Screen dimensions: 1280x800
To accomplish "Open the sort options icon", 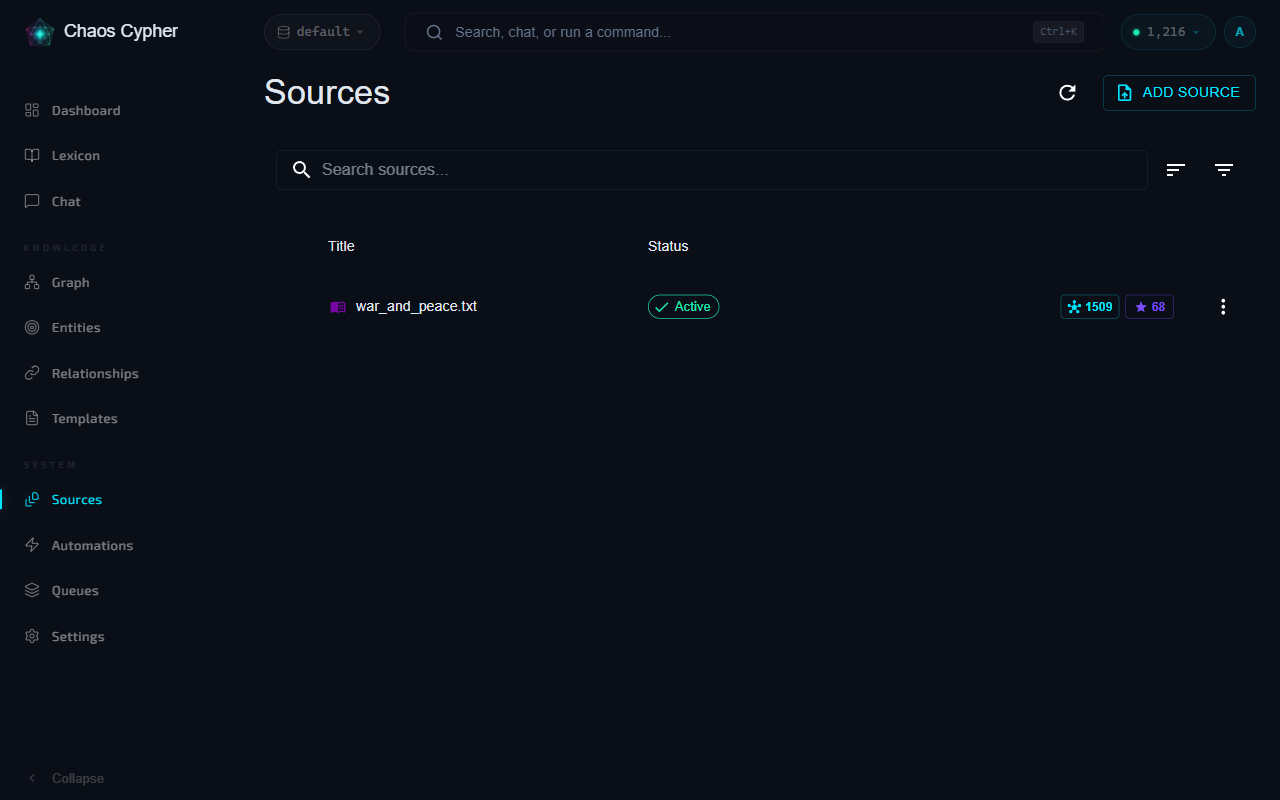I will (x=1176, y=170).
